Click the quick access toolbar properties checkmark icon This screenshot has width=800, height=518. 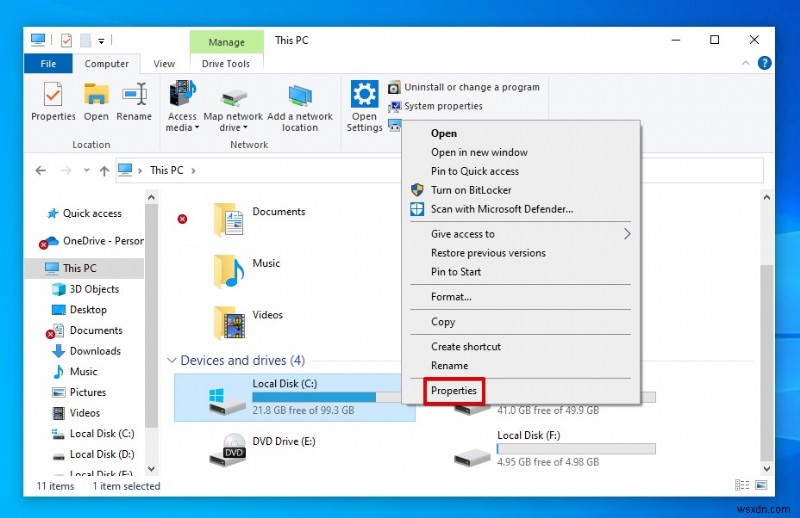pyautogui.click(x=66, y=40)
